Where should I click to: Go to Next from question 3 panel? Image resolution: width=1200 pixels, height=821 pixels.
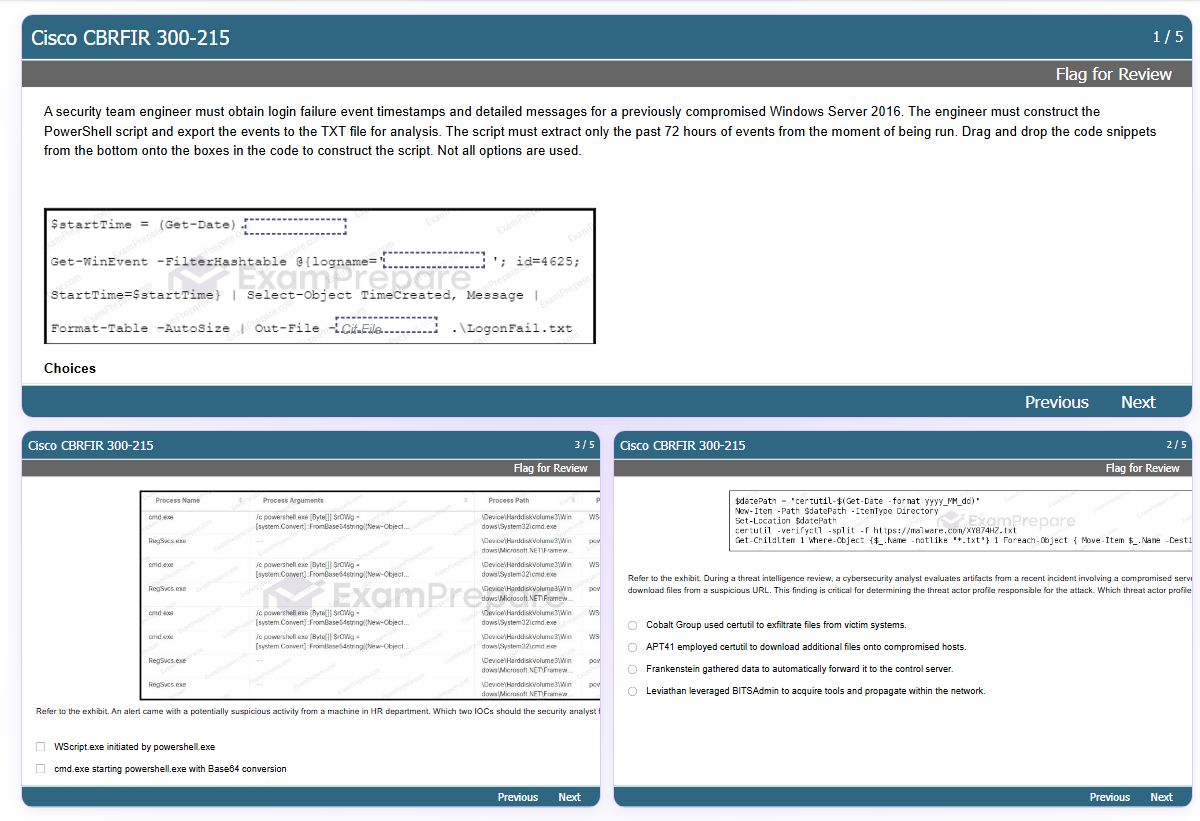point(569,797)
